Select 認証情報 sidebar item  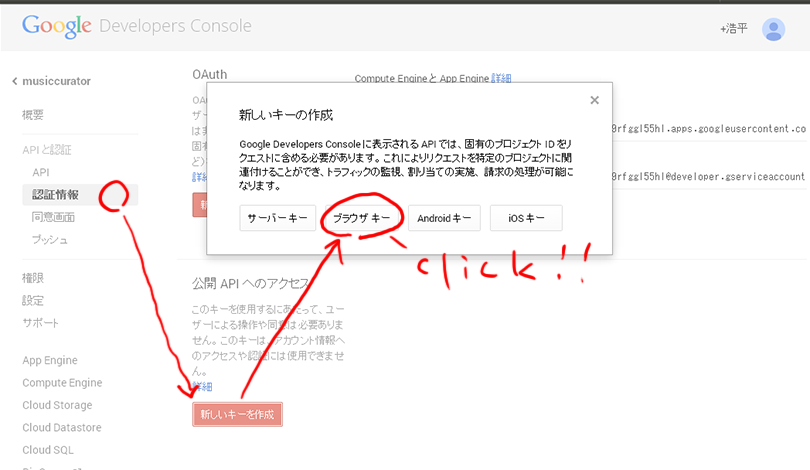[x=80, y=195]
